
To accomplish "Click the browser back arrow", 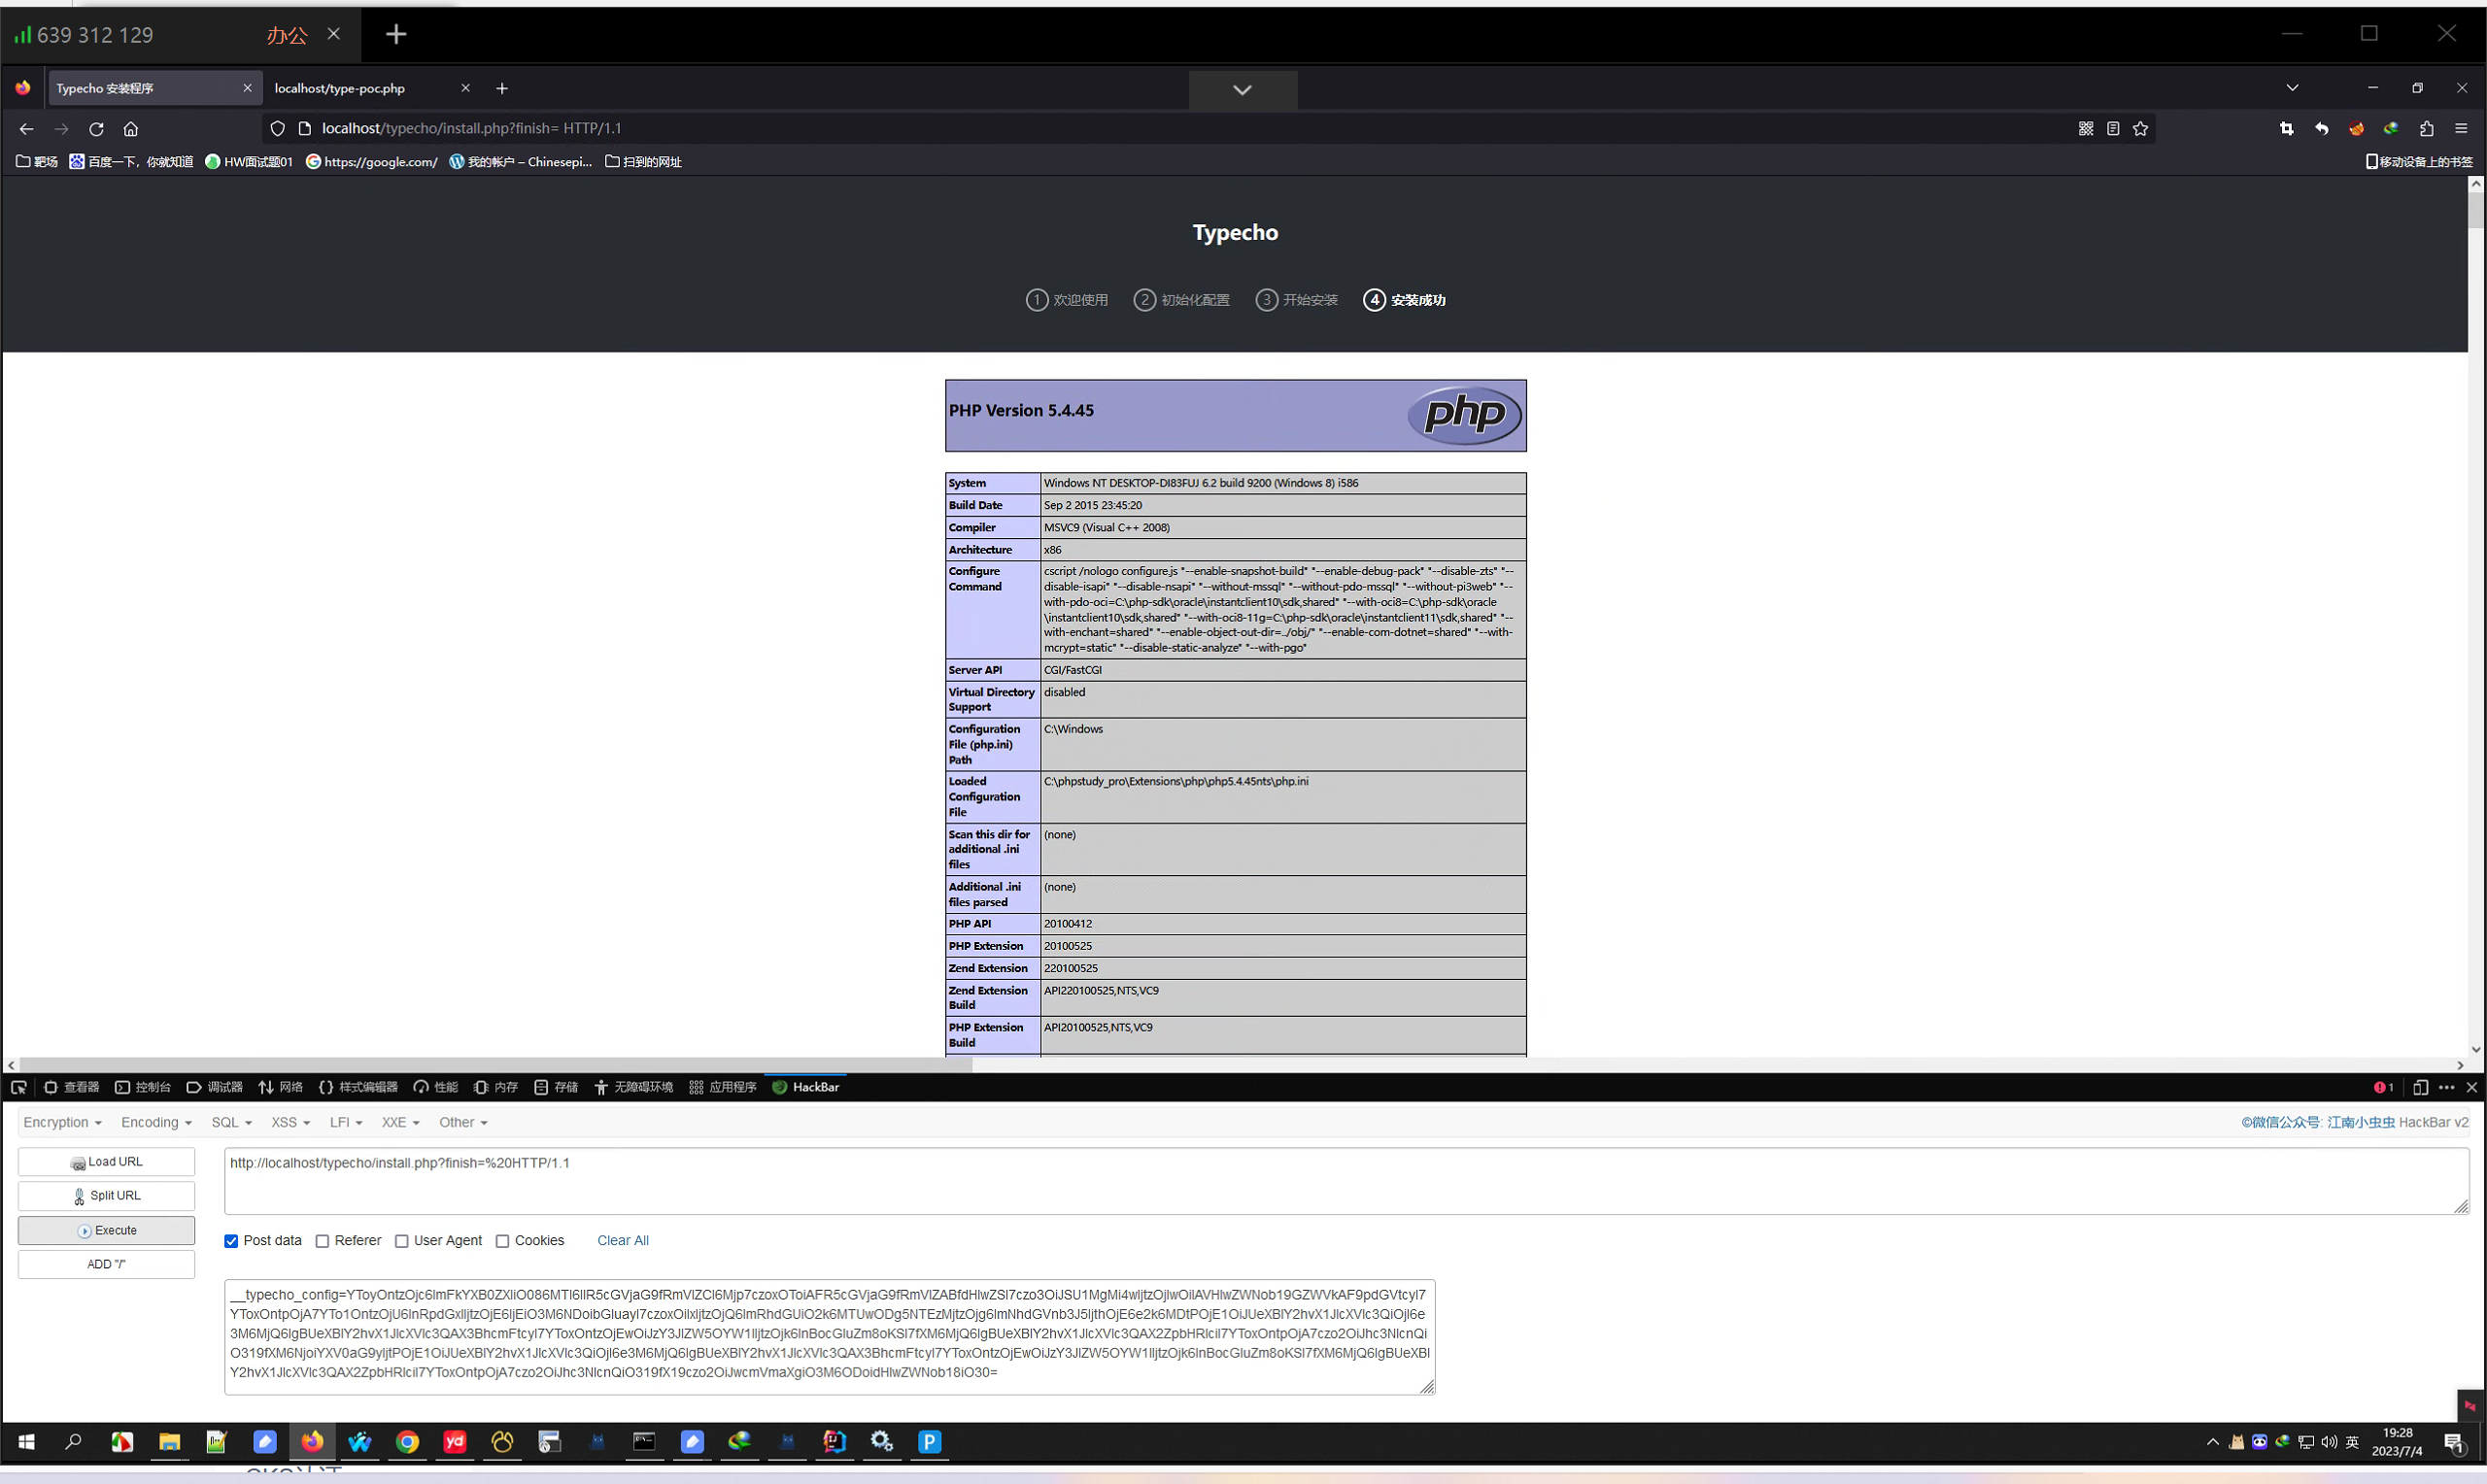I will [x=26, y=129].
